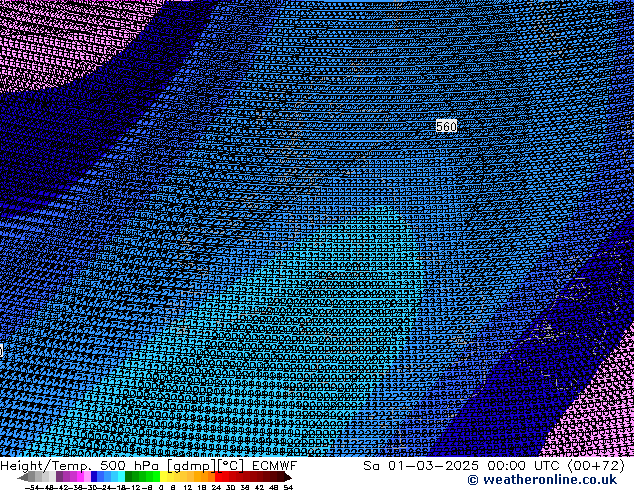Image resolution: width=634 pixels, height=490 pixels.
Task: Click the '[°C]' unit label
Action: 231,466
